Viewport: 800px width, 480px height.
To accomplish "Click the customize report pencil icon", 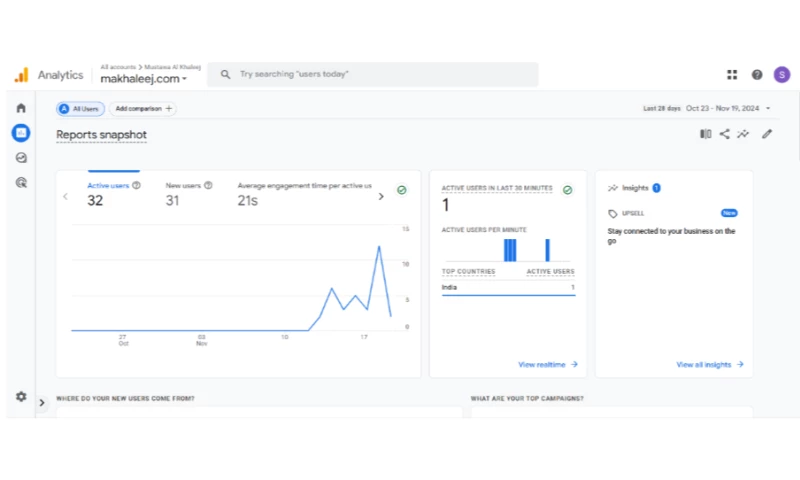I will 767,134.
